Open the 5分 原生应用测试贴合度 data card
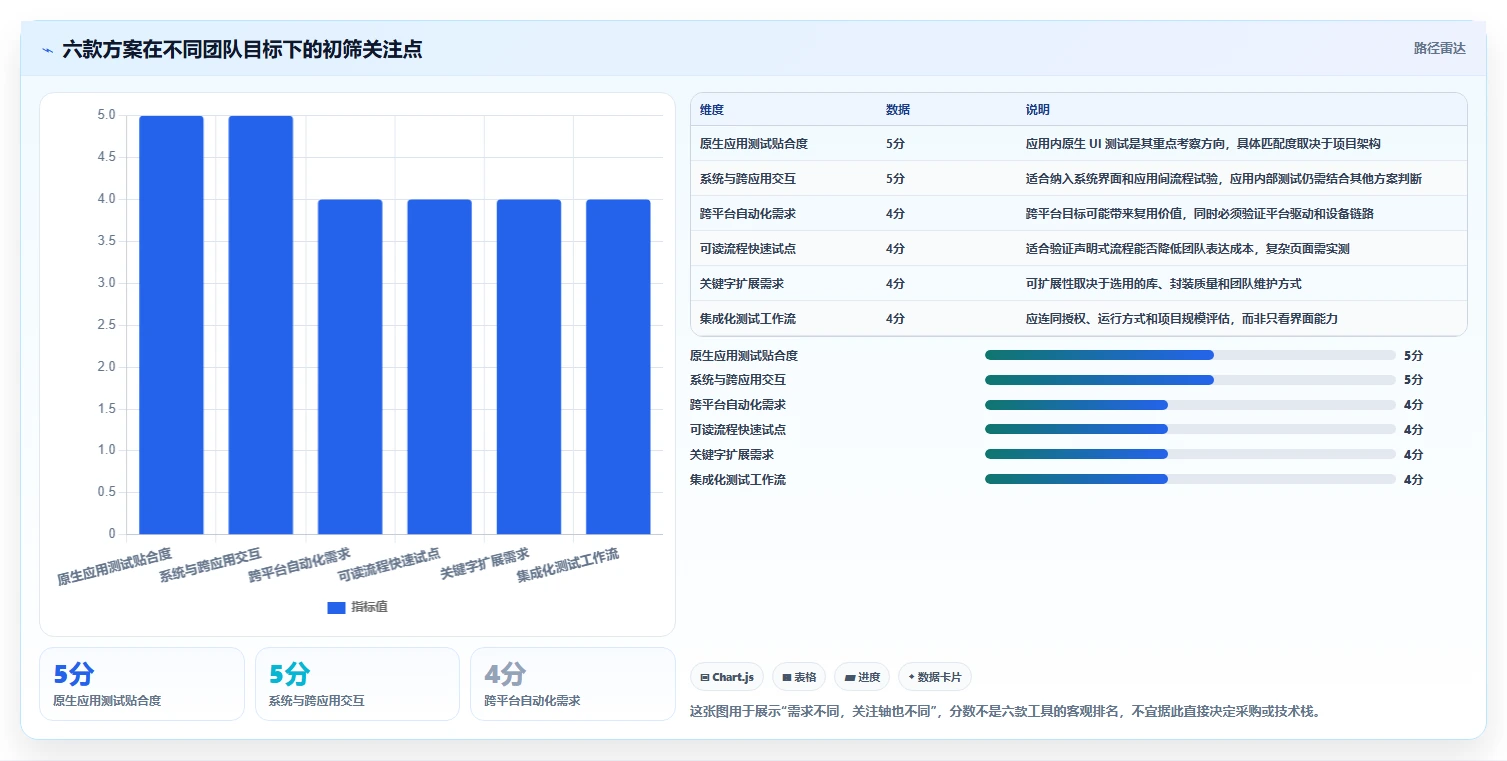Viewport: 1507px width, 761px height. 142,684
